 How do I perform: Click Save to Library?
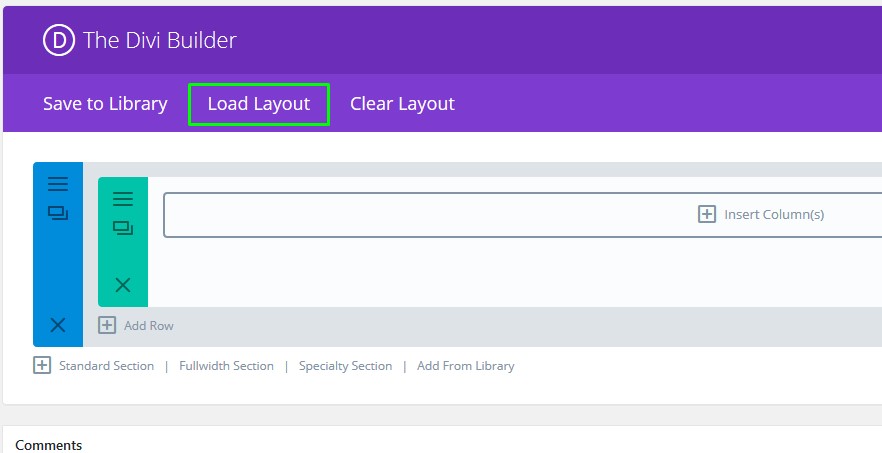[105, 104]
